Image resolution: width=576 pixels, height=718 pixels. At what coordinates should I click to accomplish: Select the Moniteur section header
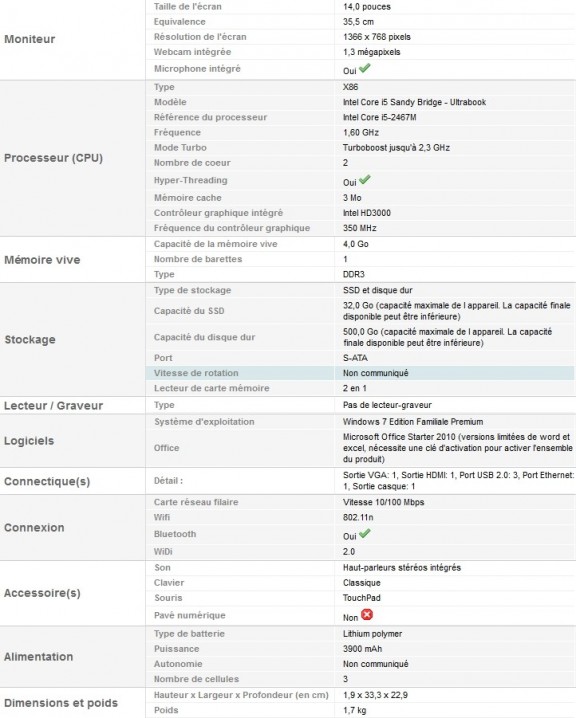pos(30,39)
